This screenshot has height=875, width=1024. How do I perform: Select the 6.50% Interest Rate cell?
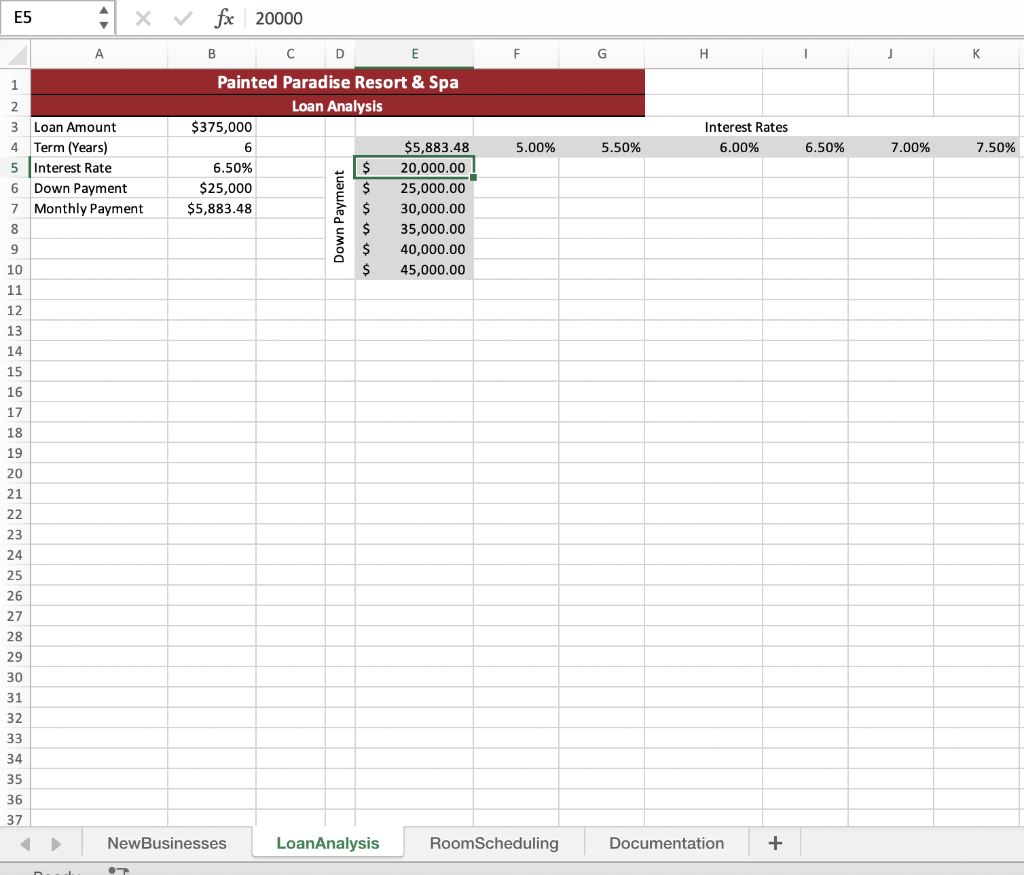click(212, 167)
